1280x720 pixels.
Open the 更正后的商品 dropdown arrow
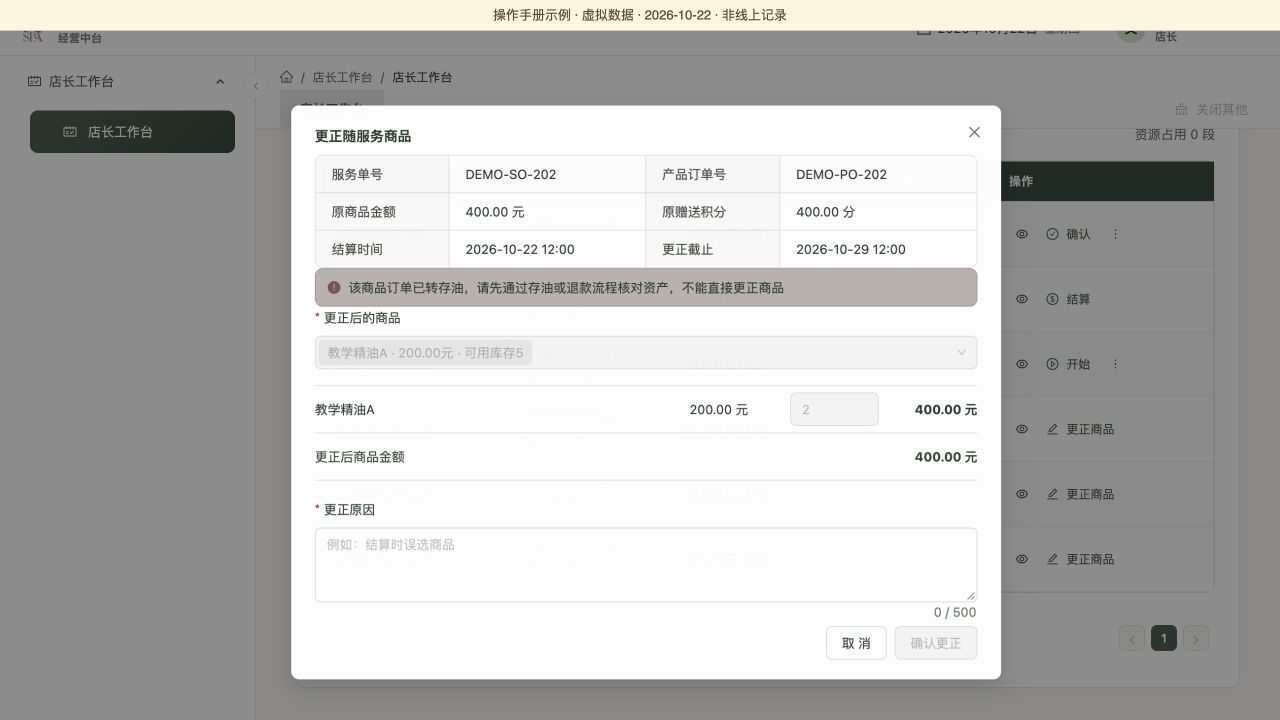point(962,352)
